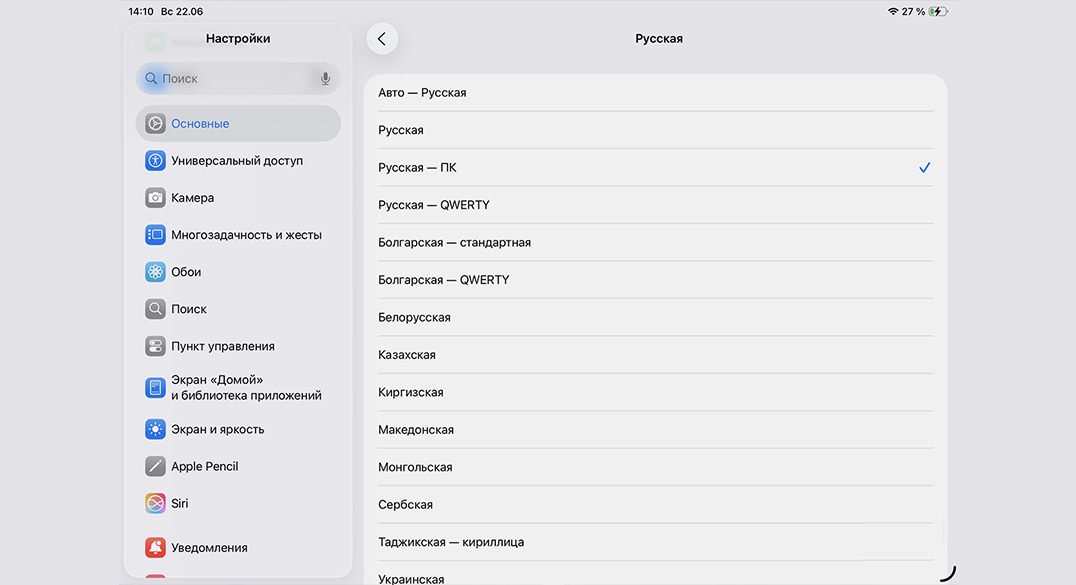
Task: Tap the Камера camera icon
Action: (155, 198)
